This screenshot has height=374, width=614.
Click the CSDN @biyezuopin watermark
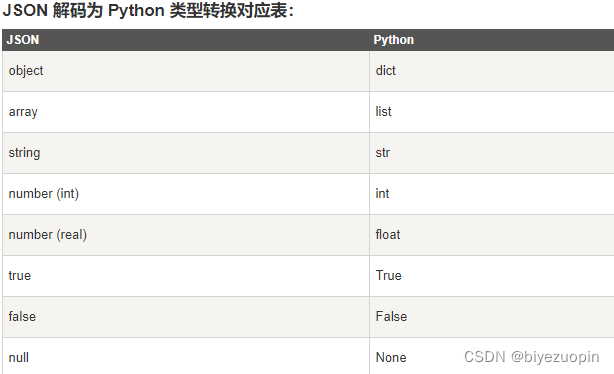531,357
